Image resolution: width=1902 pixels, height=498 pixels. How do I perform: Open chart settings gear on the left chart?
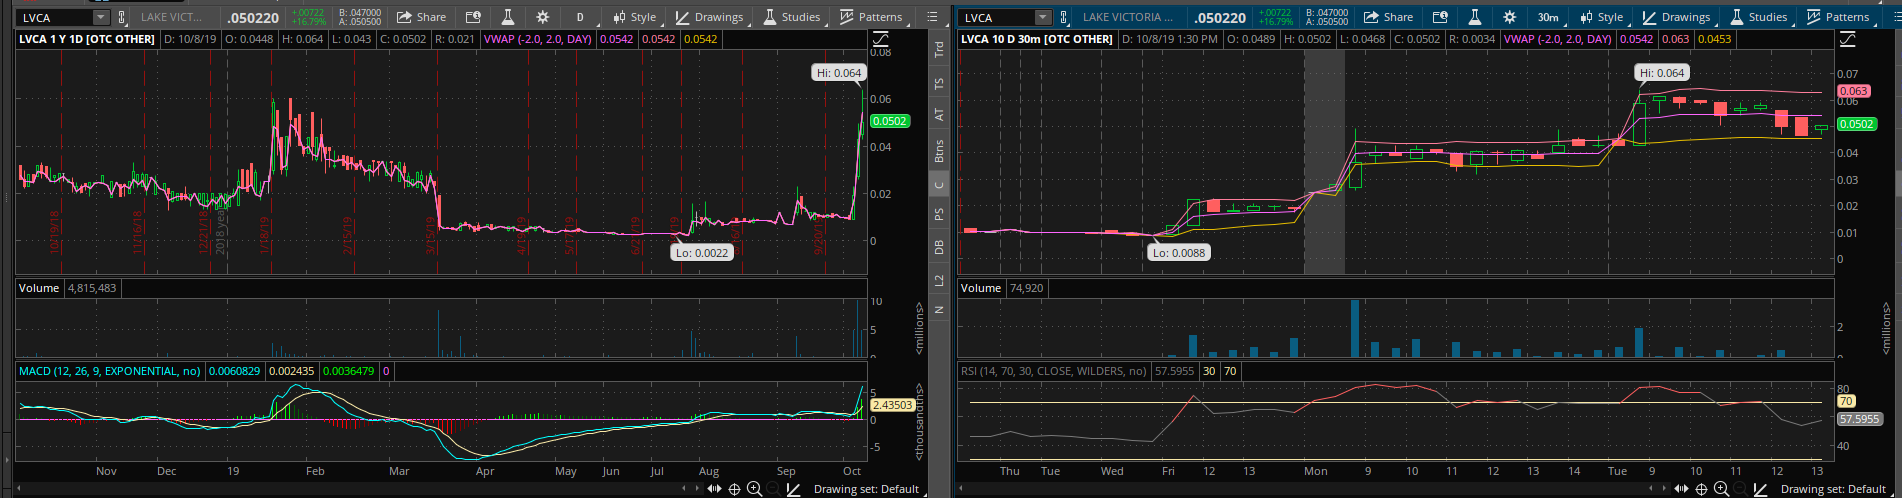click(x=542, y=18)
